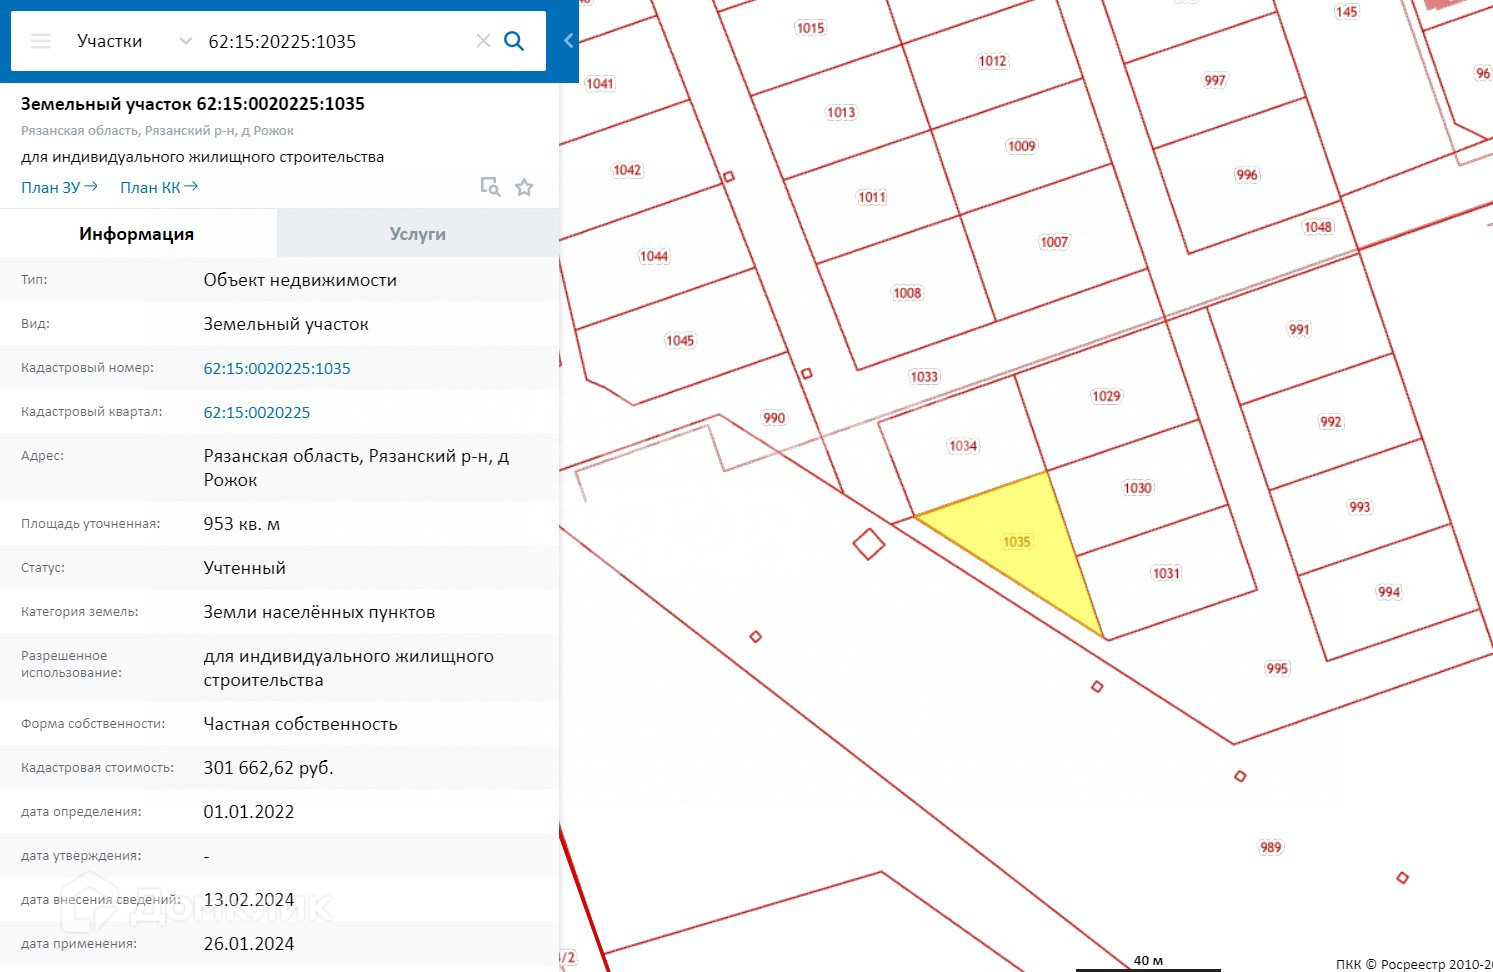This screenshot has width=1493, height=972.
Task: Click the application date 26.01.2024
Action: coord(249,944)
